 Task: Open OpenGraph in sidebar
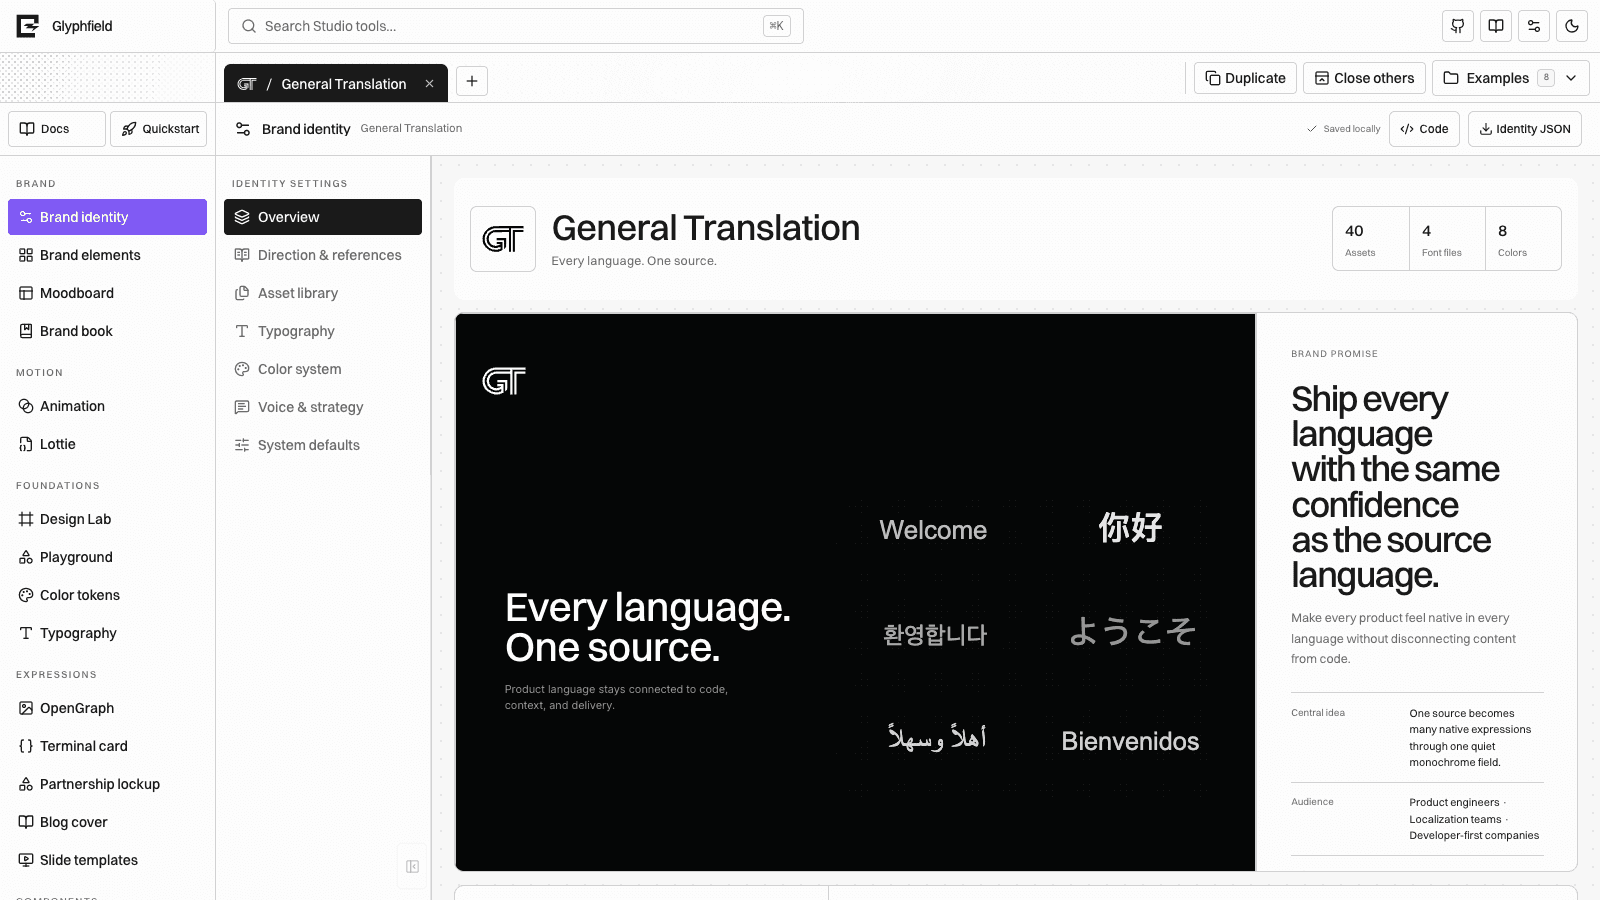click(x=107, y=708)
